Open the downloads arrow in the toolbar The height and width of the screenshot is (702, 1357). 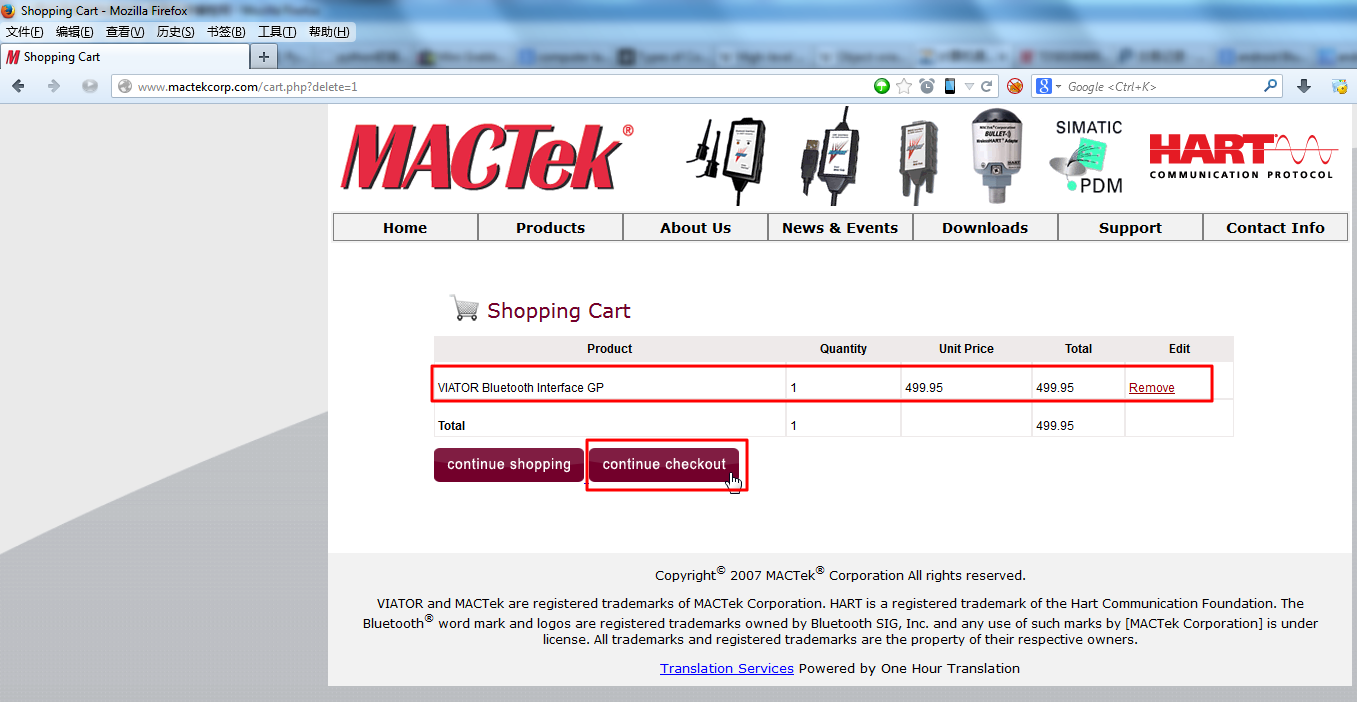point(1304,87)
